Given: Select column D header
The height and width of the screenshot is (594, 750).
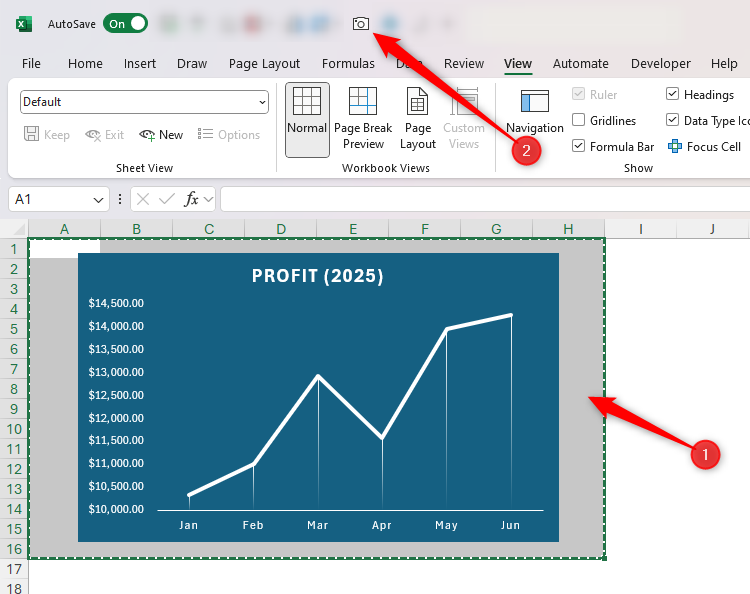Looking at the screenshot, I should [281, 230].
